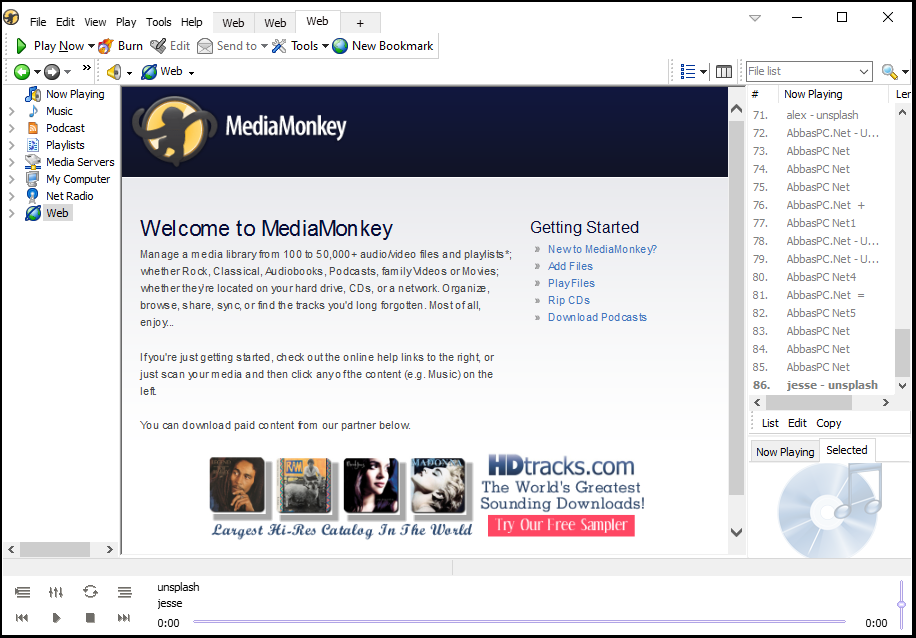Click the New Bookmark globe icon
916x638 pixels.
[340, 46]
